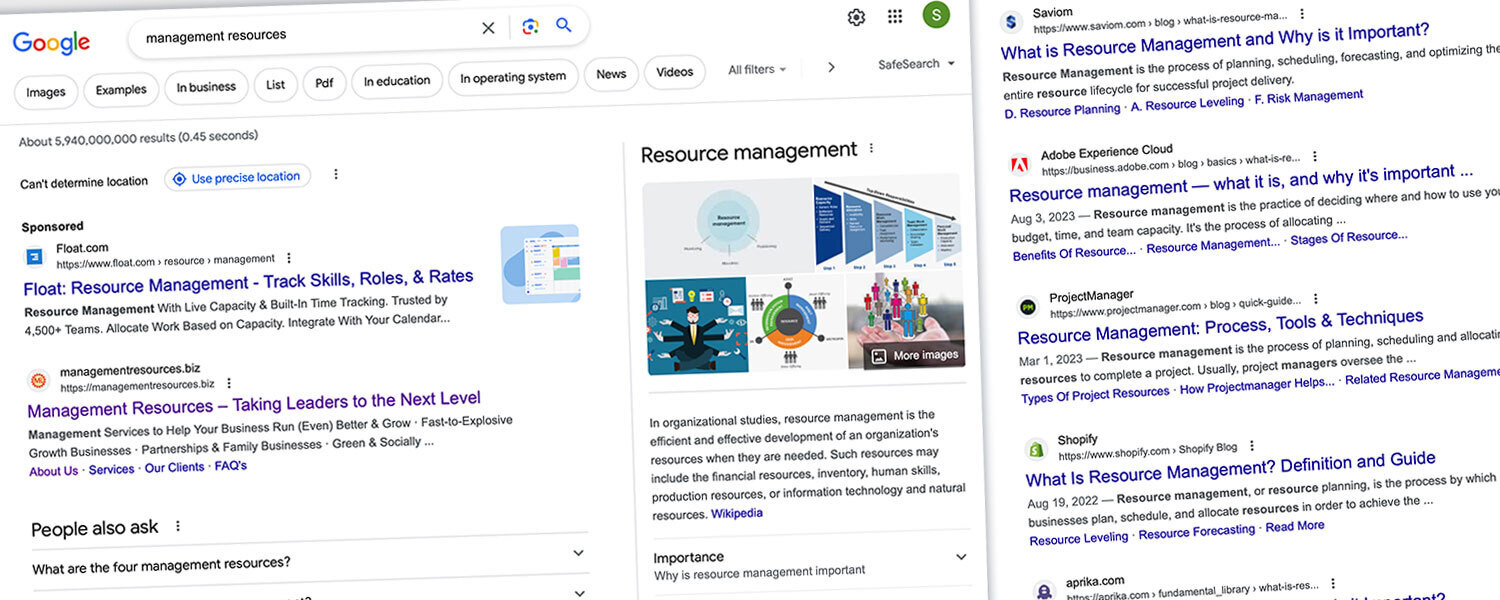
Task: Select the Pdf filter chip
Action: 324,83
